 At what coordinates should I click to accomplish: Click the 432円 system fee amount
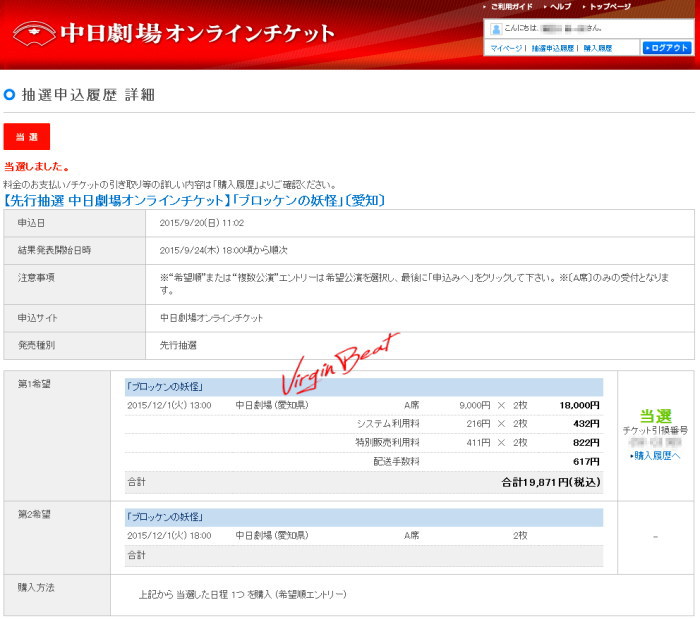click(x=586, y=424)
